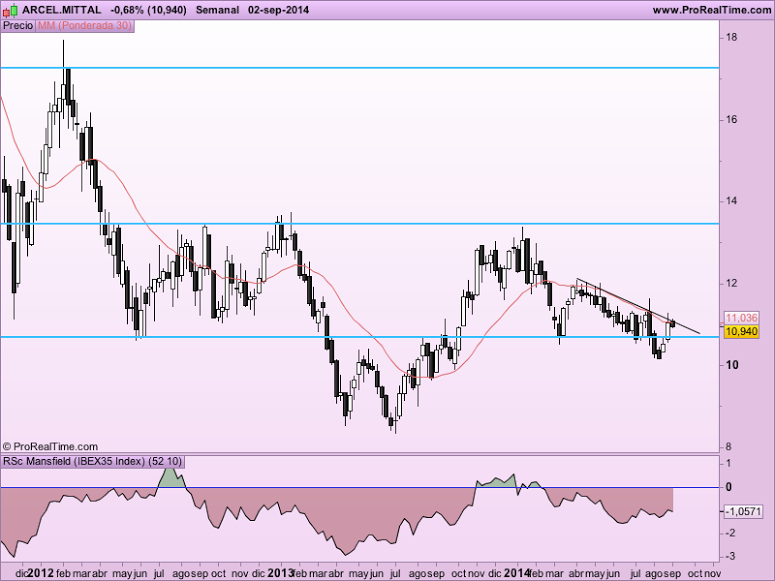Select the blue horizontal line near 10.7
This screenshot has height=581, width=775.
[360, 337]
